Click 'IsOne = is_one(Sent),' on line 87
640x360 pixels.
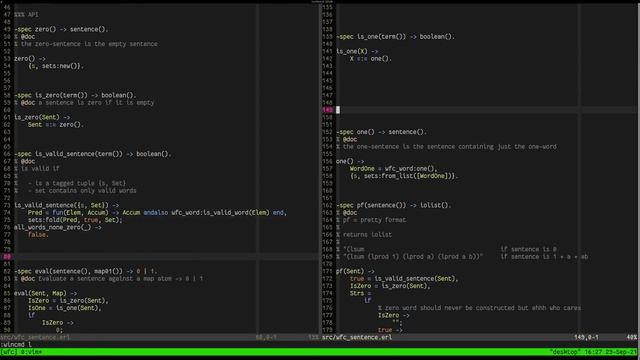click(64, 309)
